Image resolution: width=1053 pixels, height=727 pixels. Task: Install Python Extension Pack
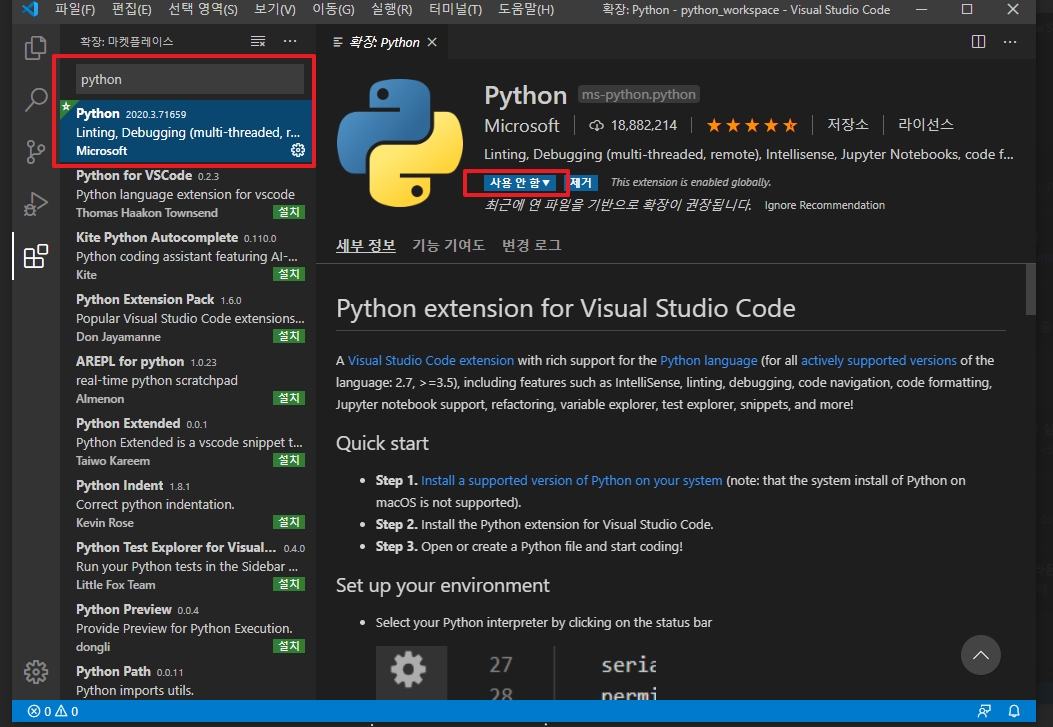pyautogui.click(x=289, y=336)
